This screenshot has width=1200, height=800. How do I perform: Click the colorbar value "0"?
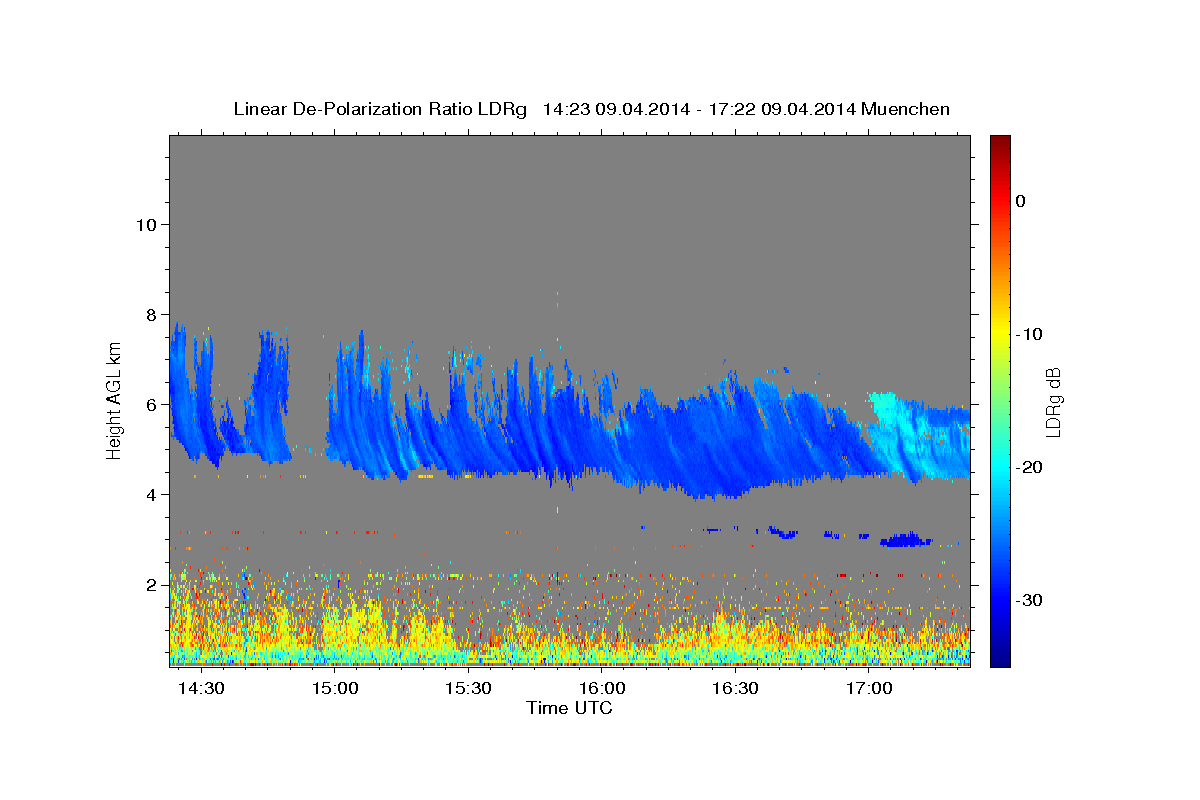coord(1021,201)
